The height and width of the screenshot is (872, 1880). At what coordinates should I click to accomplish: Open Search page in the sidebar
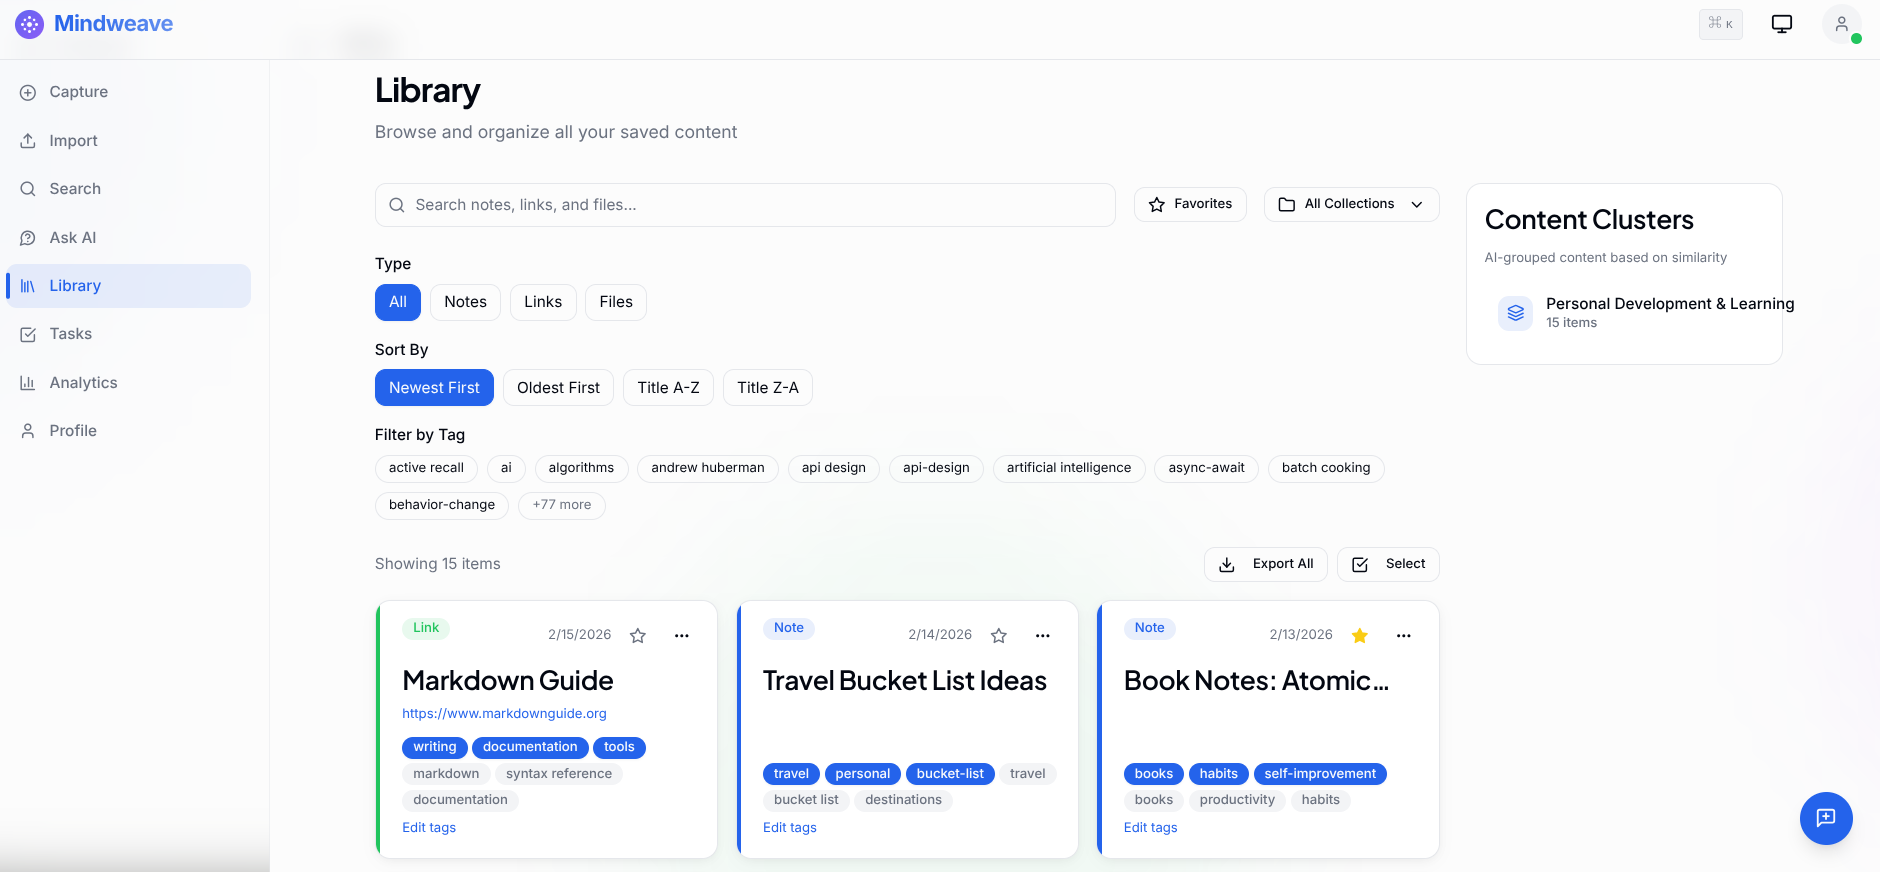[128, 189]
